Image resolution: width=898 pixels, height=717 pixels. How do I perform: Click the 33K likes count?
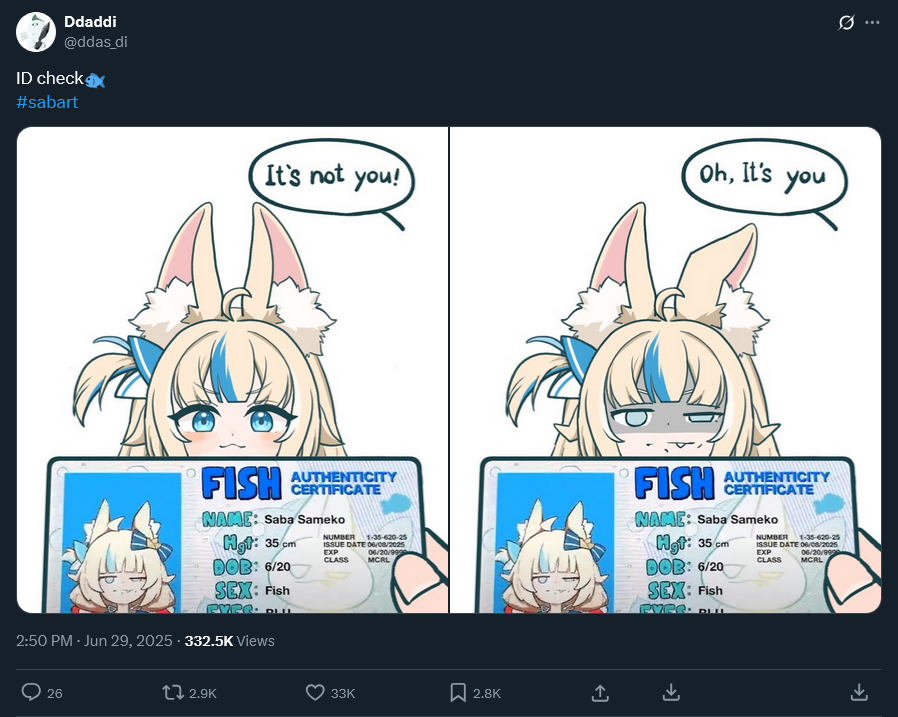(343, 694)
